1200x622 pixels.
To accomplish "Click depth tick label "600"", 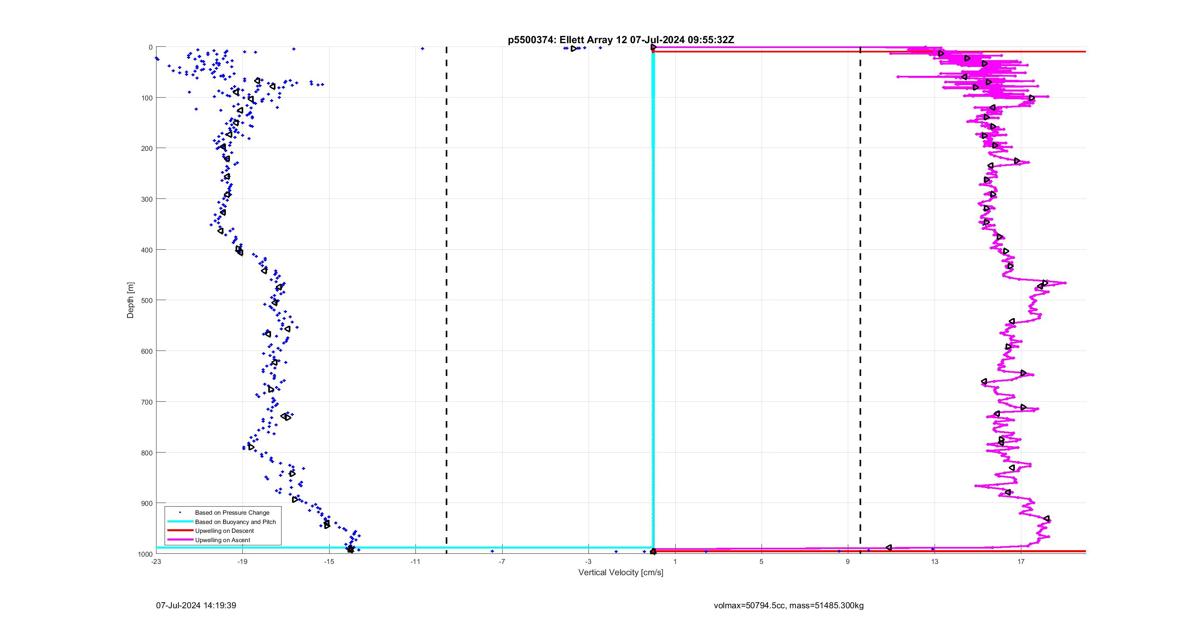I will tap(146, 351).
